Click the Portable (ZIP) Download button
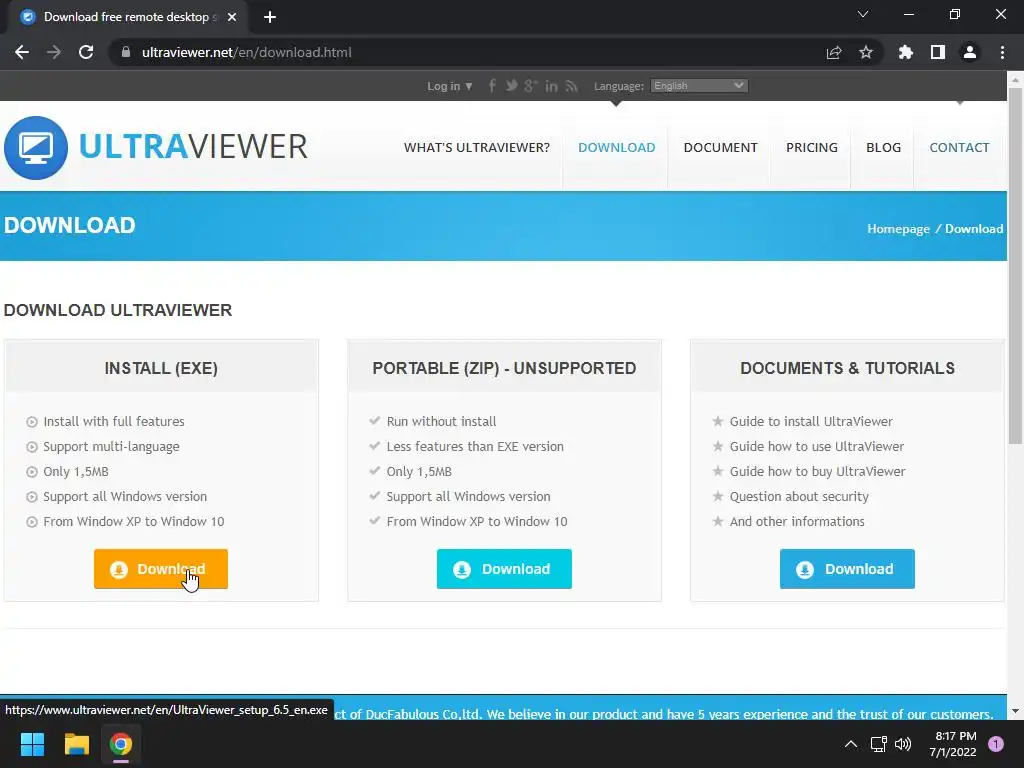The height and width of the screenshot is (768, 1024). point(504,569)
